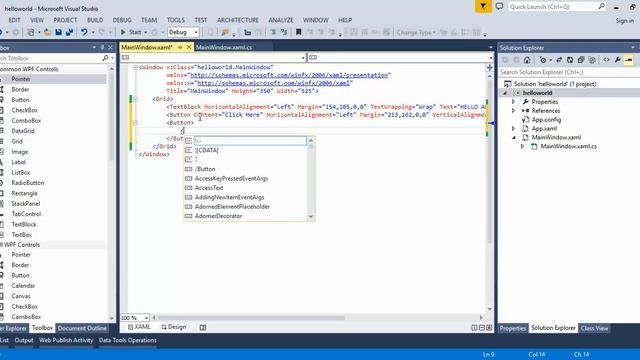Image resolution: width=640 pixels, height=360 pixels.
Task: Collapse the helloworld project node arrow
Action: click(x=505, y=93)
